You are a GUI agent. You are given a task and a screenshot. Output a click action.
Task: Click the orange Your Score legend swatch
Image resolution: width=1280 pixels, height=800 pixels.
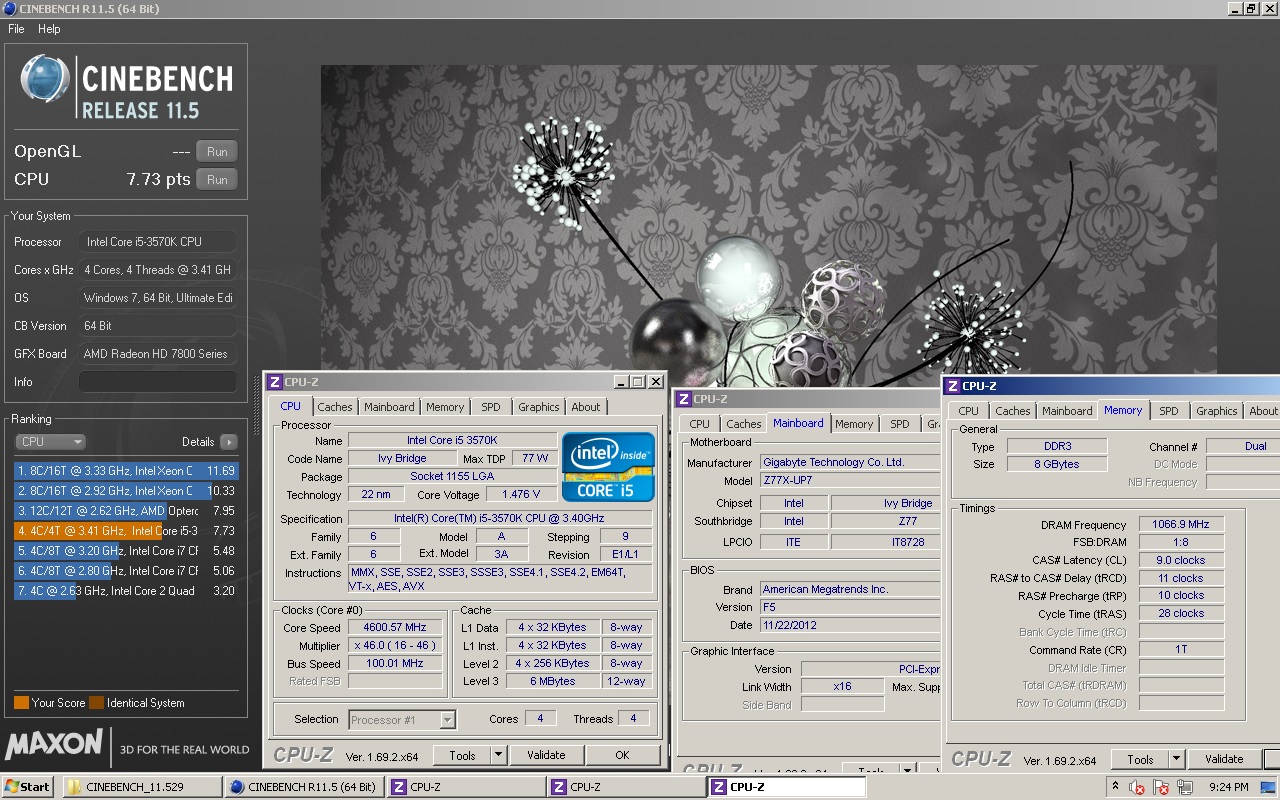21,702
